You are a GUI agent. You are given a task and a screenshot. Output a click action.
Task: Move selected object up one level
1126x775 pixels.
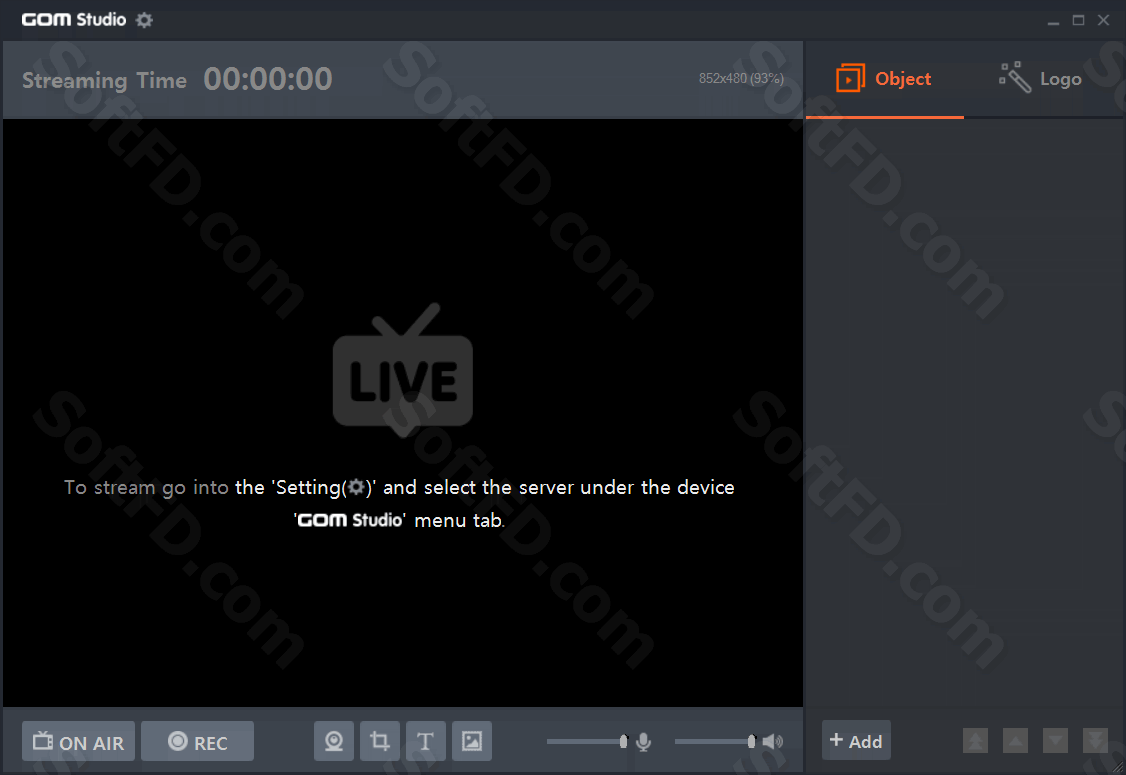(1015, 741)
